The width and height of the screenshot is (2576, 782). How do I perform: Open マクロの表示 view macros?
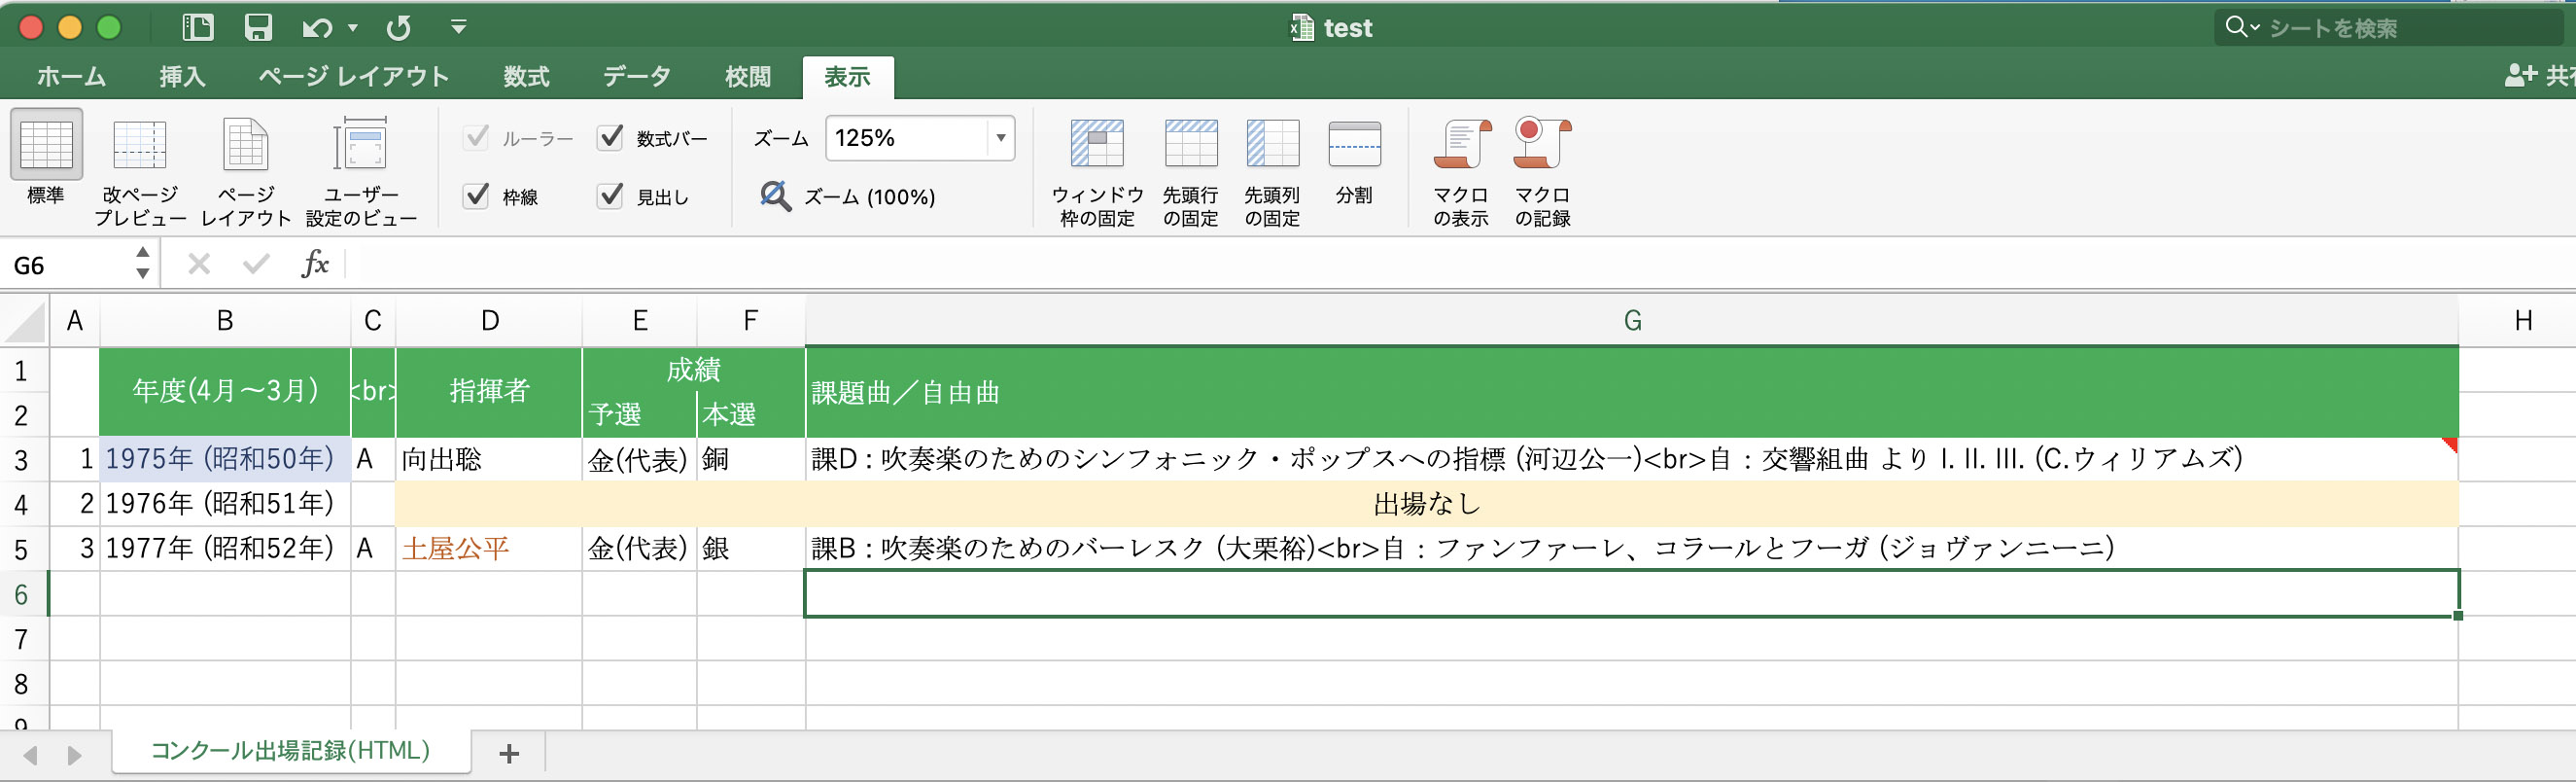click(1461, 146)
